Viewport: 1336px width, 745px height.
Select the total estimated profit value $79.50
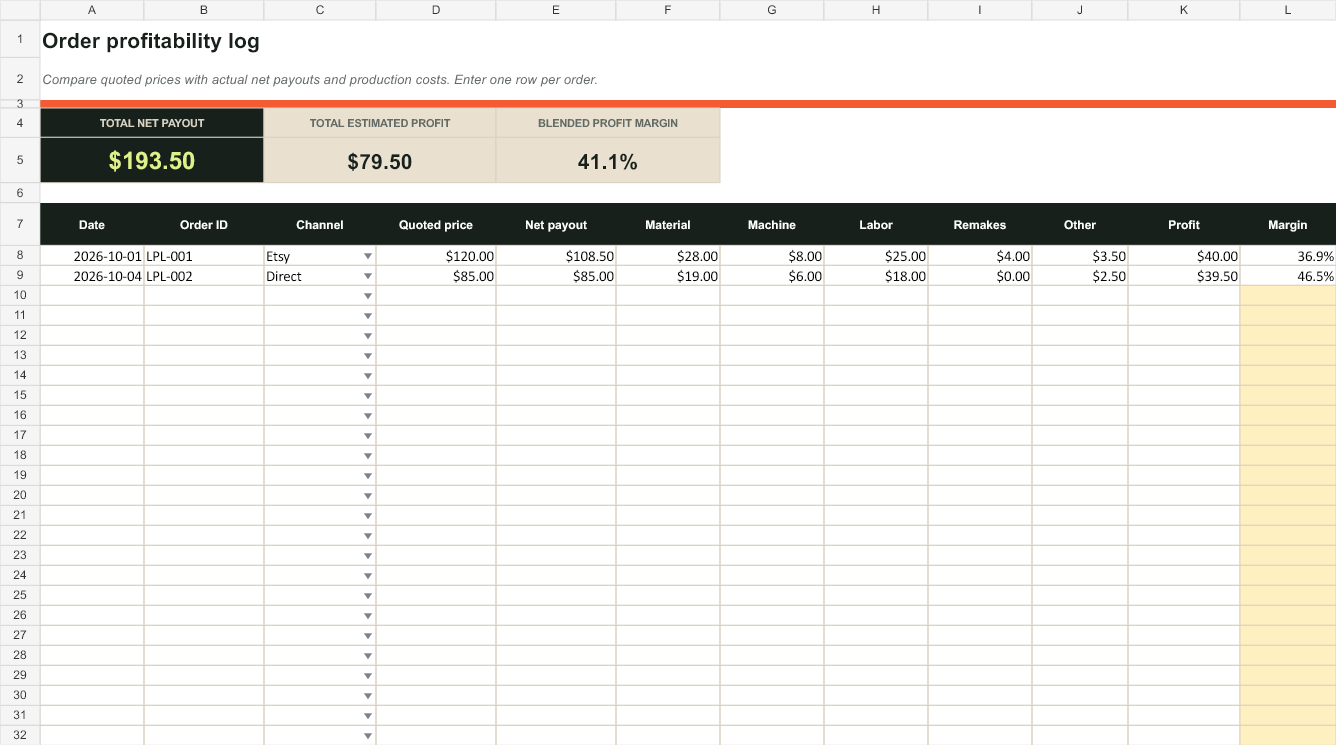pos(380,162)
